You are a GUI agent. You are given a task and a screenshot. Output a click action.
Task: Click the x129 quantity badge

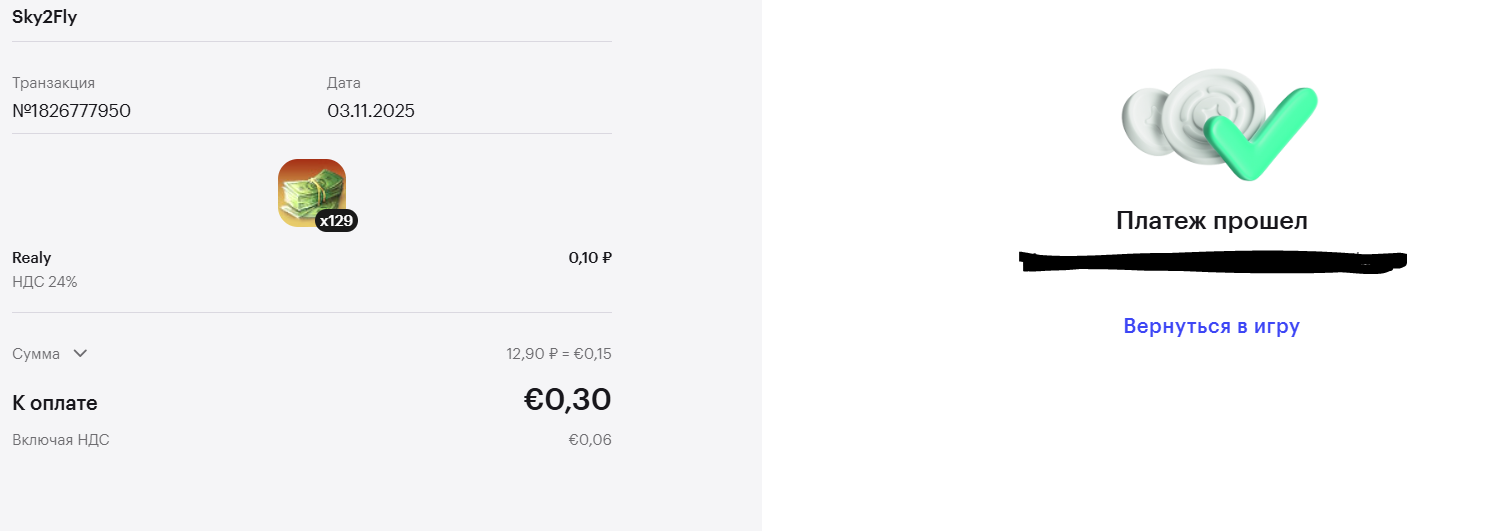pos(336,221)
